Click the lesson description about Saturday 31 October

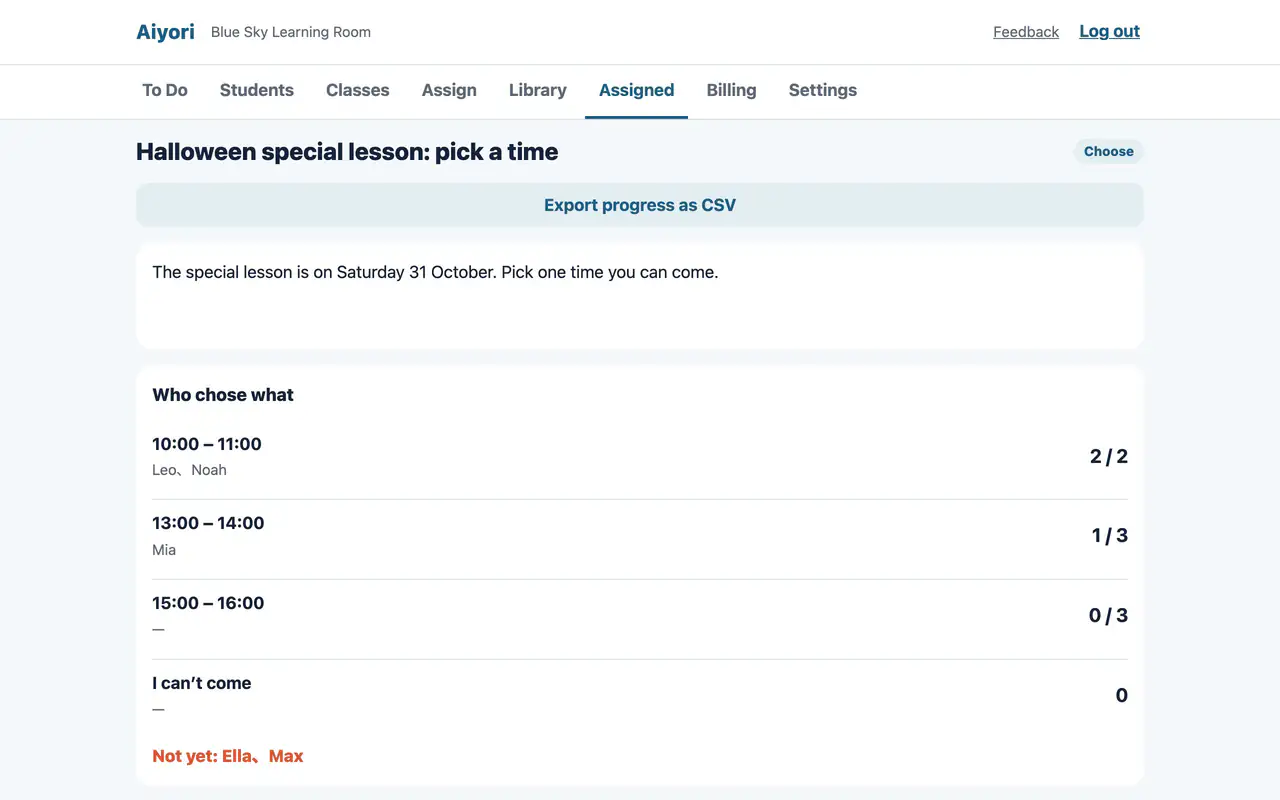[435, 272]
